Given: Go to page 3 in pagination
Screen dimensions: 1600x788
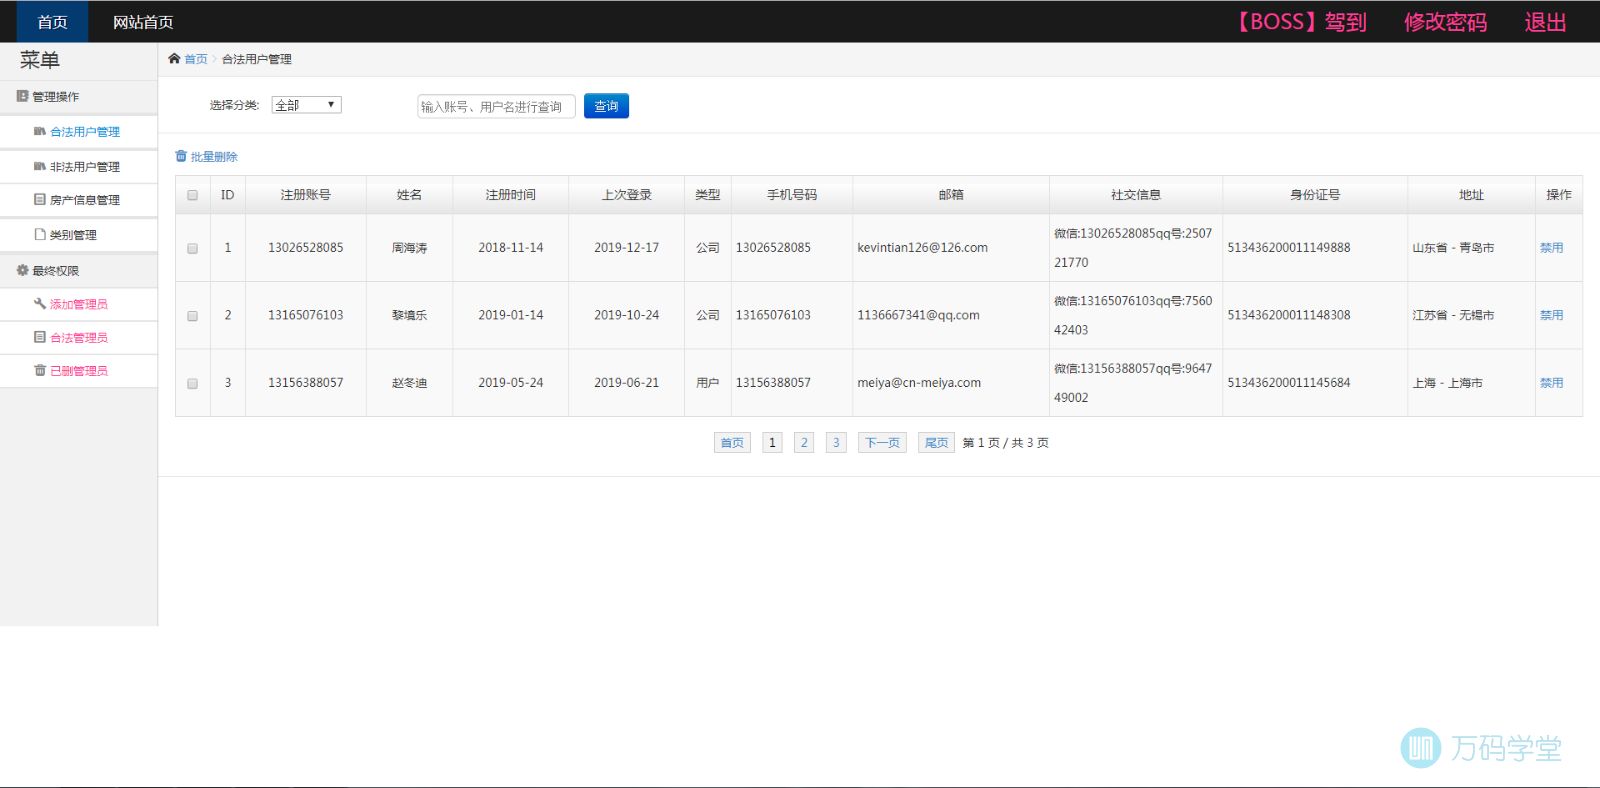Looking at the screenshot, I should point(836,443).
